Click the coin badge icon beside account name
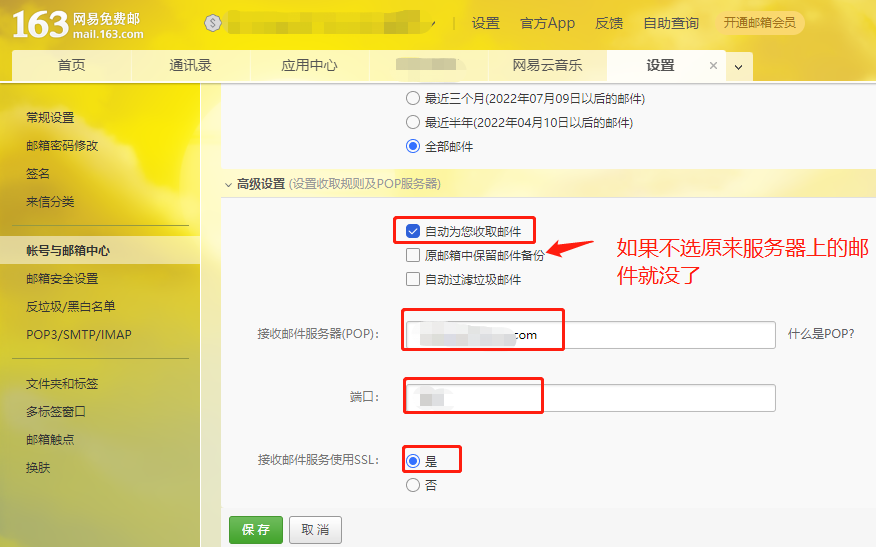876x547 pixels. (212, 23)
